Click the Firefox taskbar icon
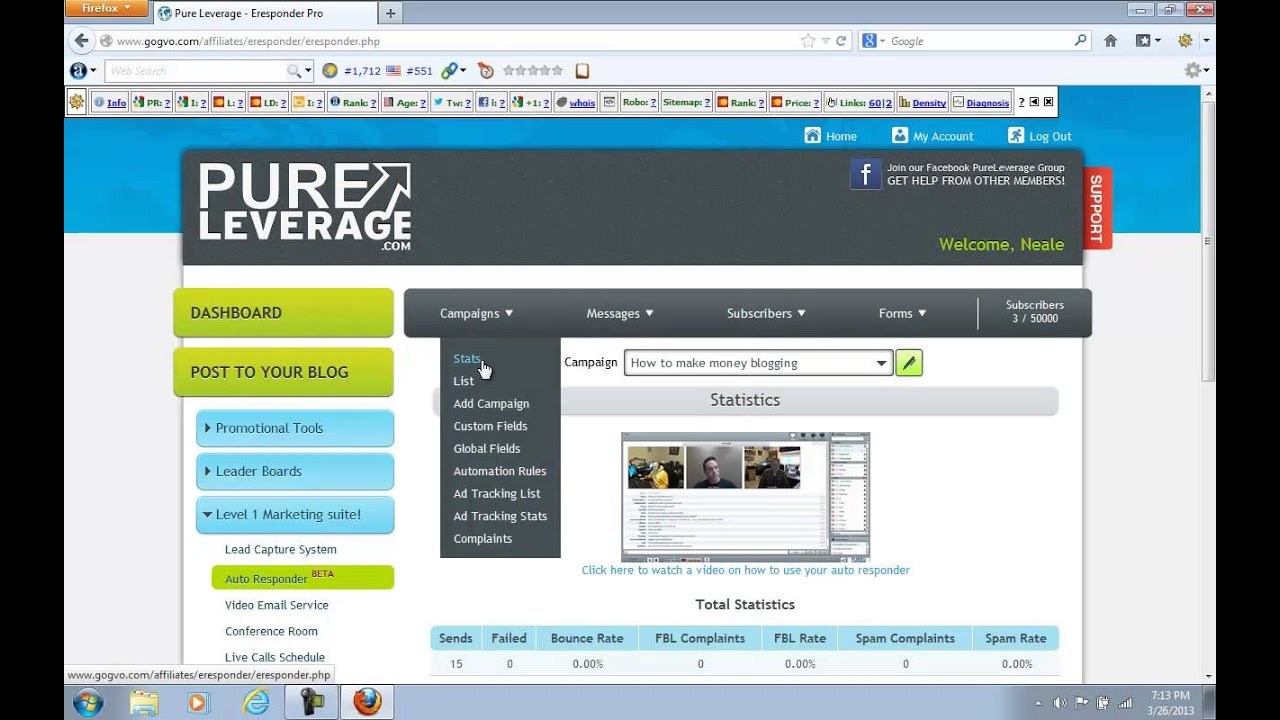1280x720 pixels. point(367,702)
